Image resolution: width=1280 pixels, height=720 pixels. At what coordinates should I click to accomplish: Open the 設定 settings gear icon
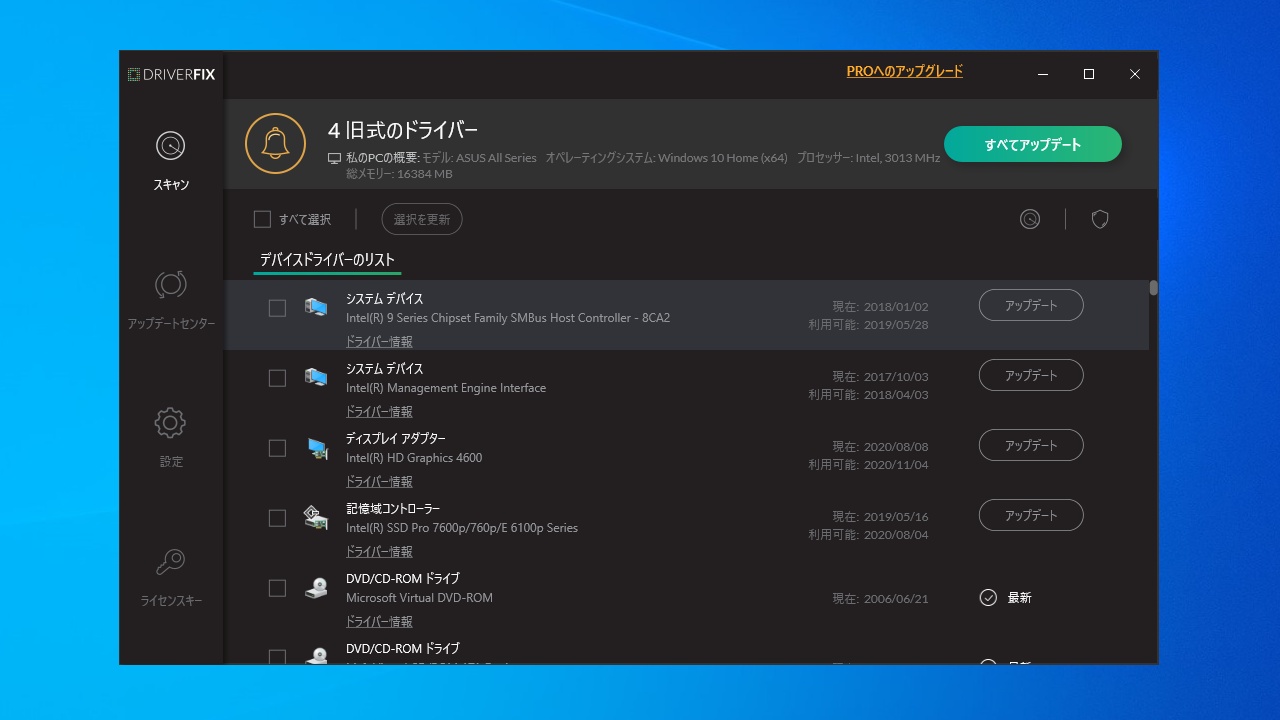pyautogui.click(x=171, y=423)
